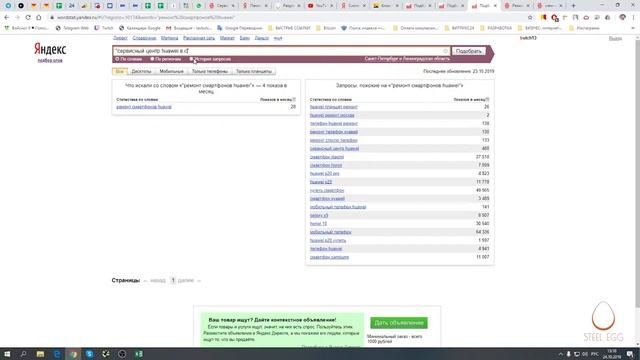Open the 'Маркет' top link
Image resolution: width=640 pixels, height=360 pixels.
coord(227,38)
